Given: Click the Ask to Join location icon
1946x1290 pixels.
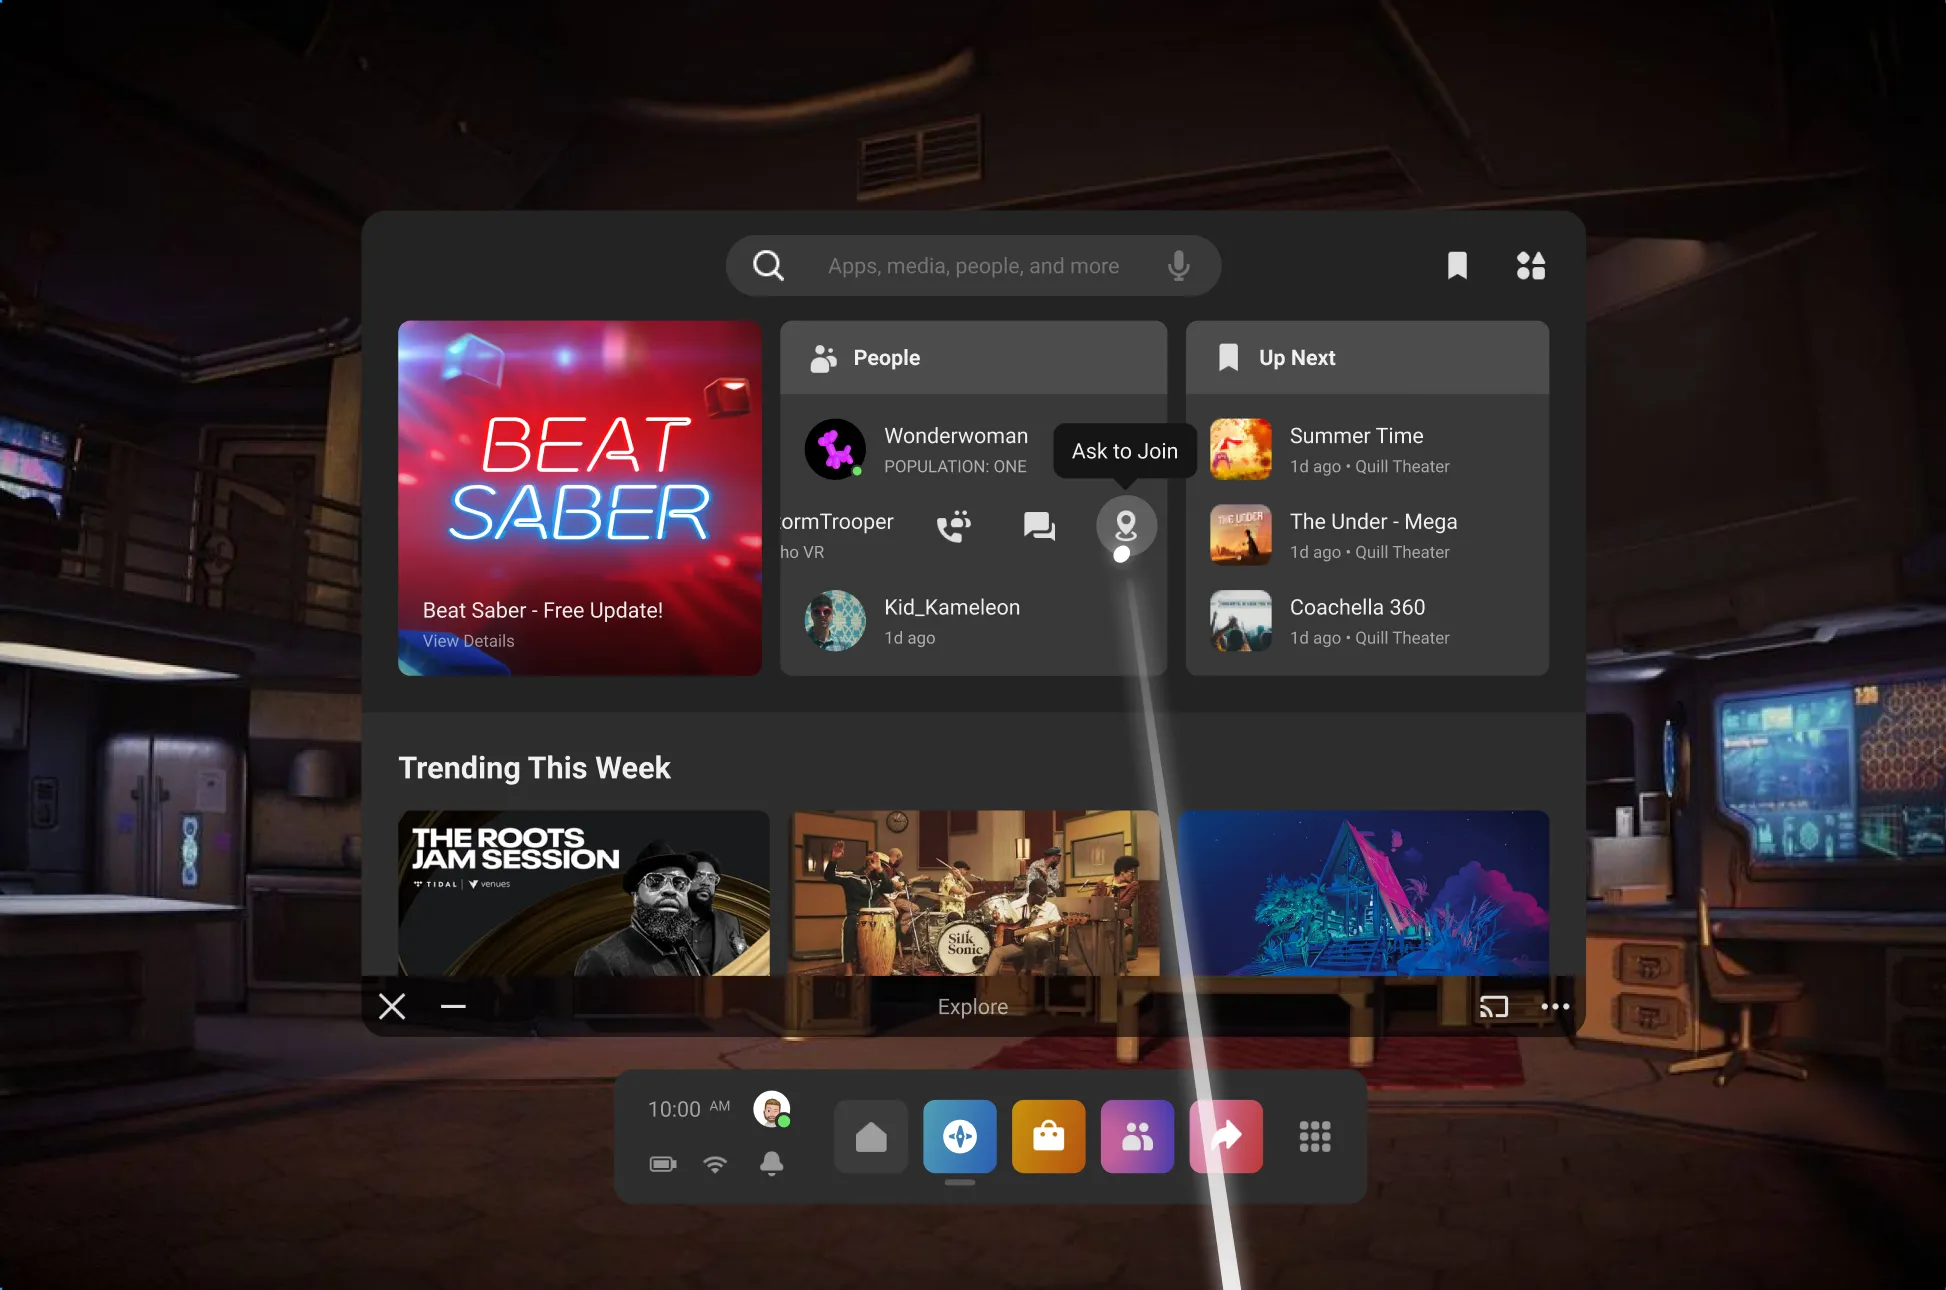Looking at the screenshot, I should (x=1126, y=525).
